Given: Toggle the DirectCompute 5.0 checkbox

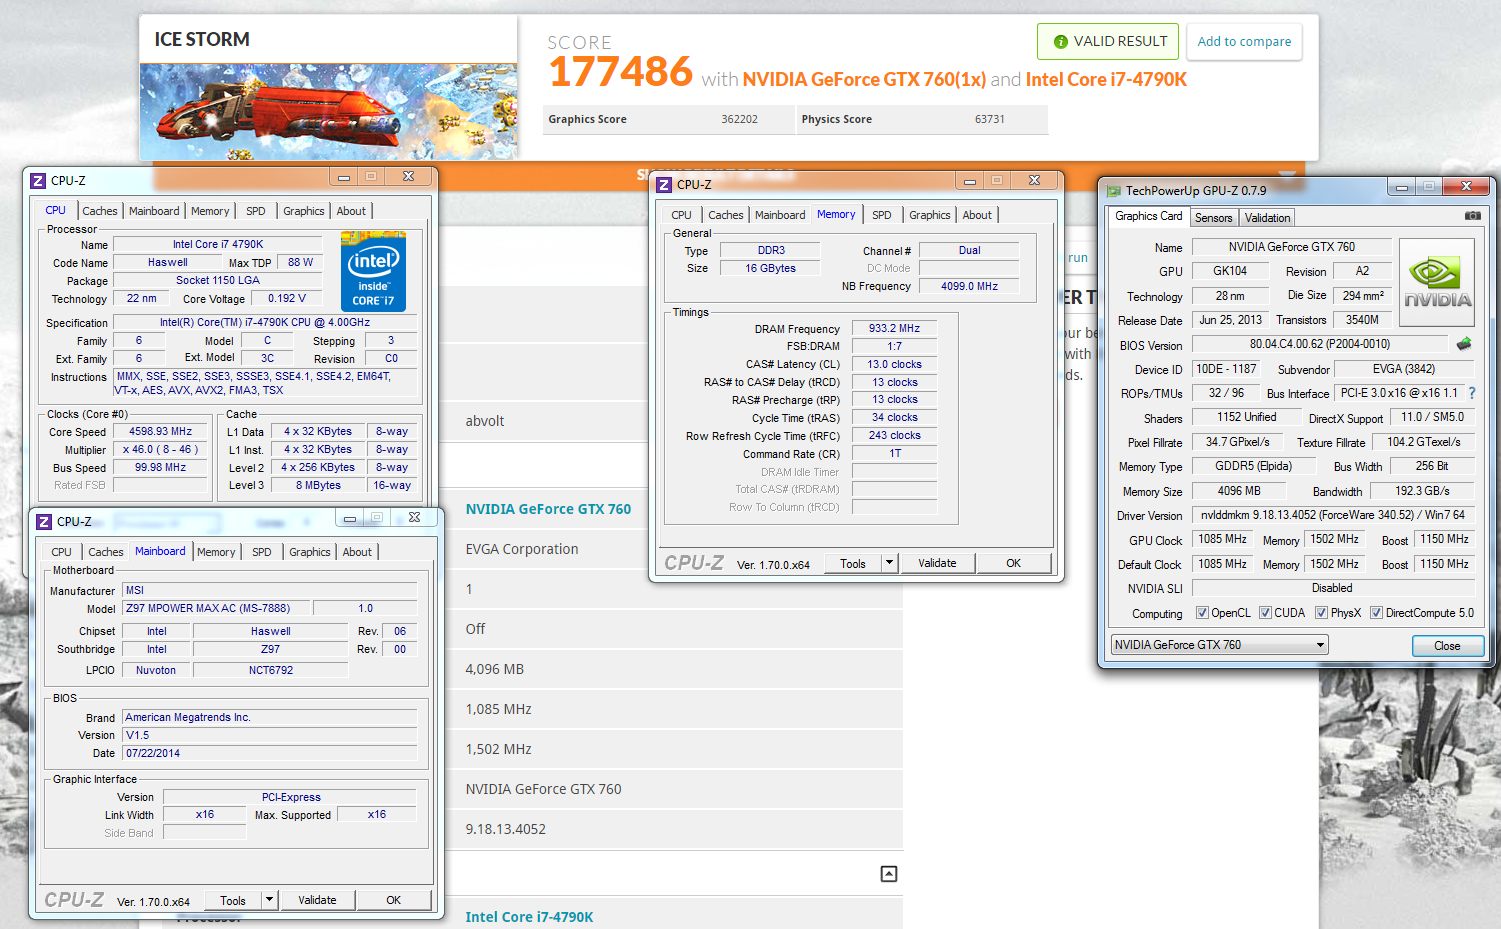Looking at the screenshot, I should point(1376,613).
